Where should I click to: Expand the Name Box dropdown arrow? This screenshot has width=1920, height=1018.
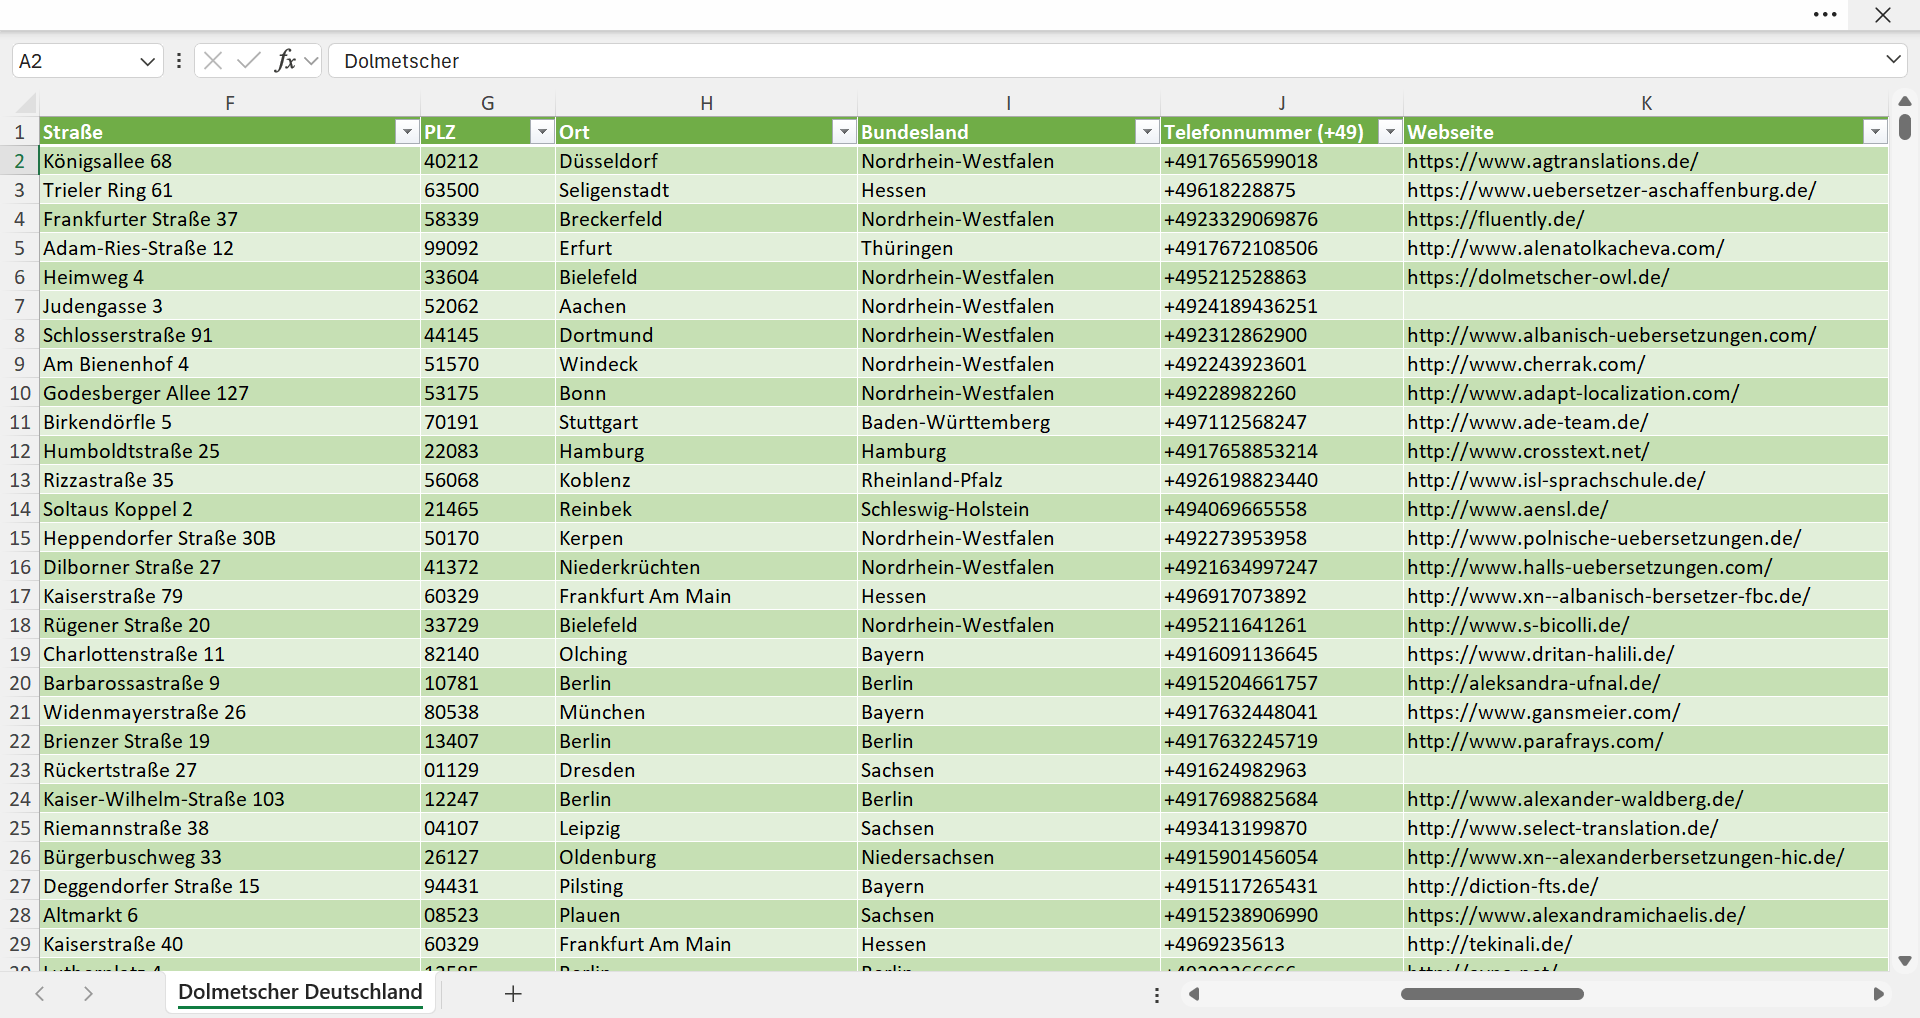[147, 61]
